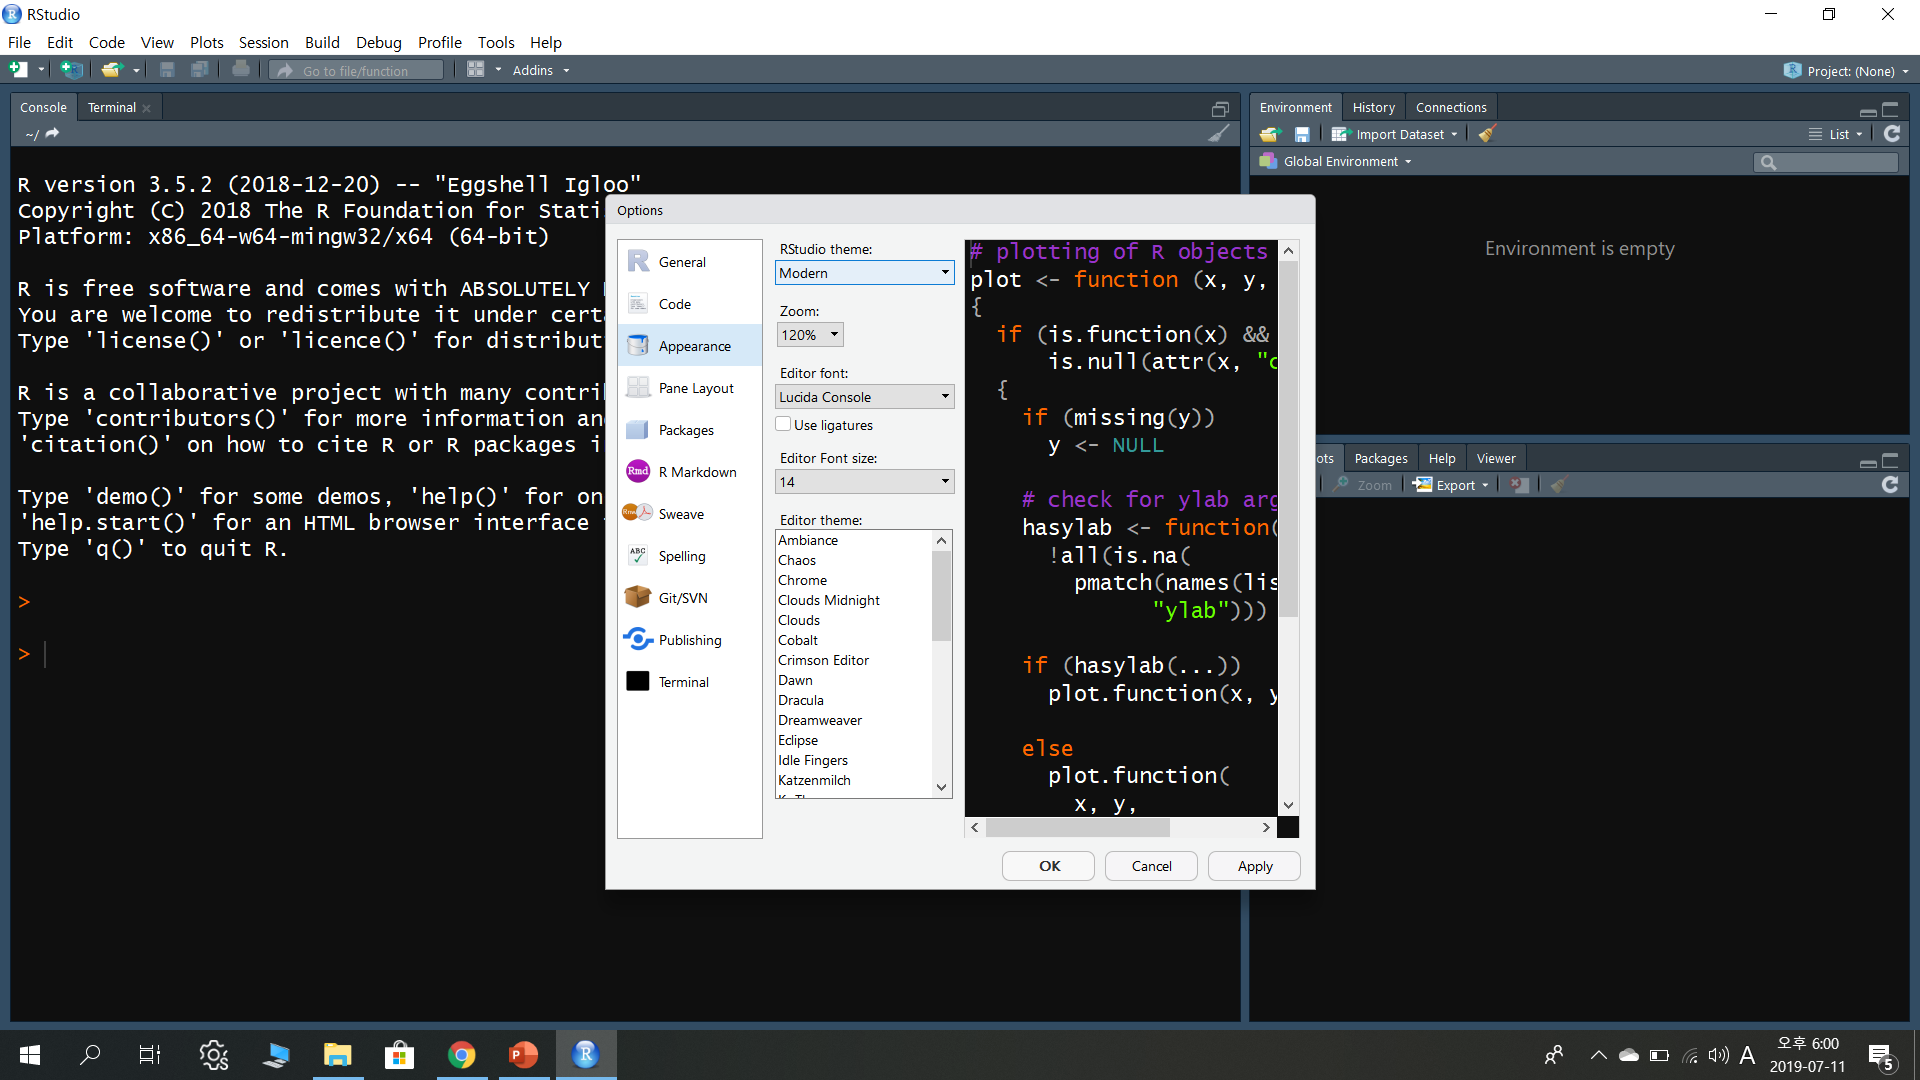Open the Tools menu
This screenshot has height=1080, width=1920.
495,42
